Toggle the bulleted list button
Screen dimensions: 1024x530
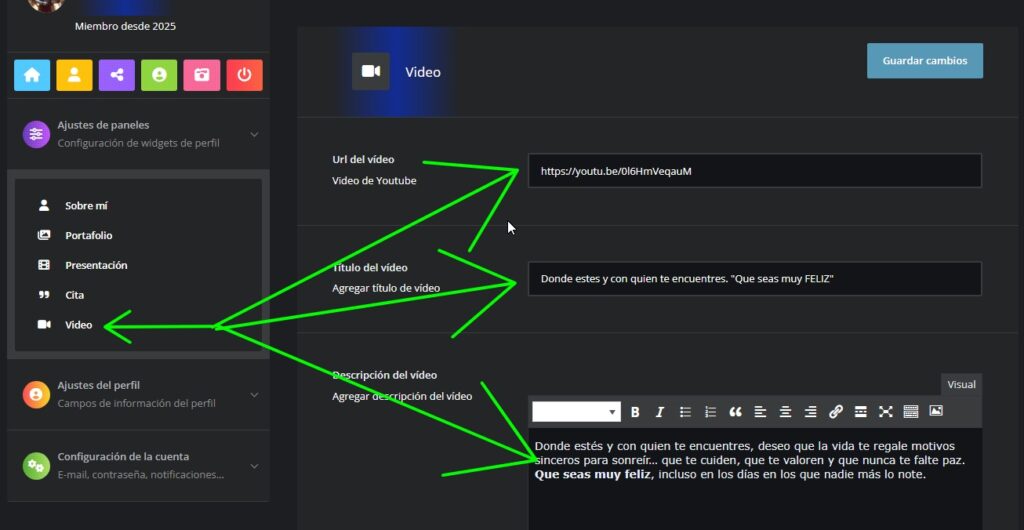[685, 412]
